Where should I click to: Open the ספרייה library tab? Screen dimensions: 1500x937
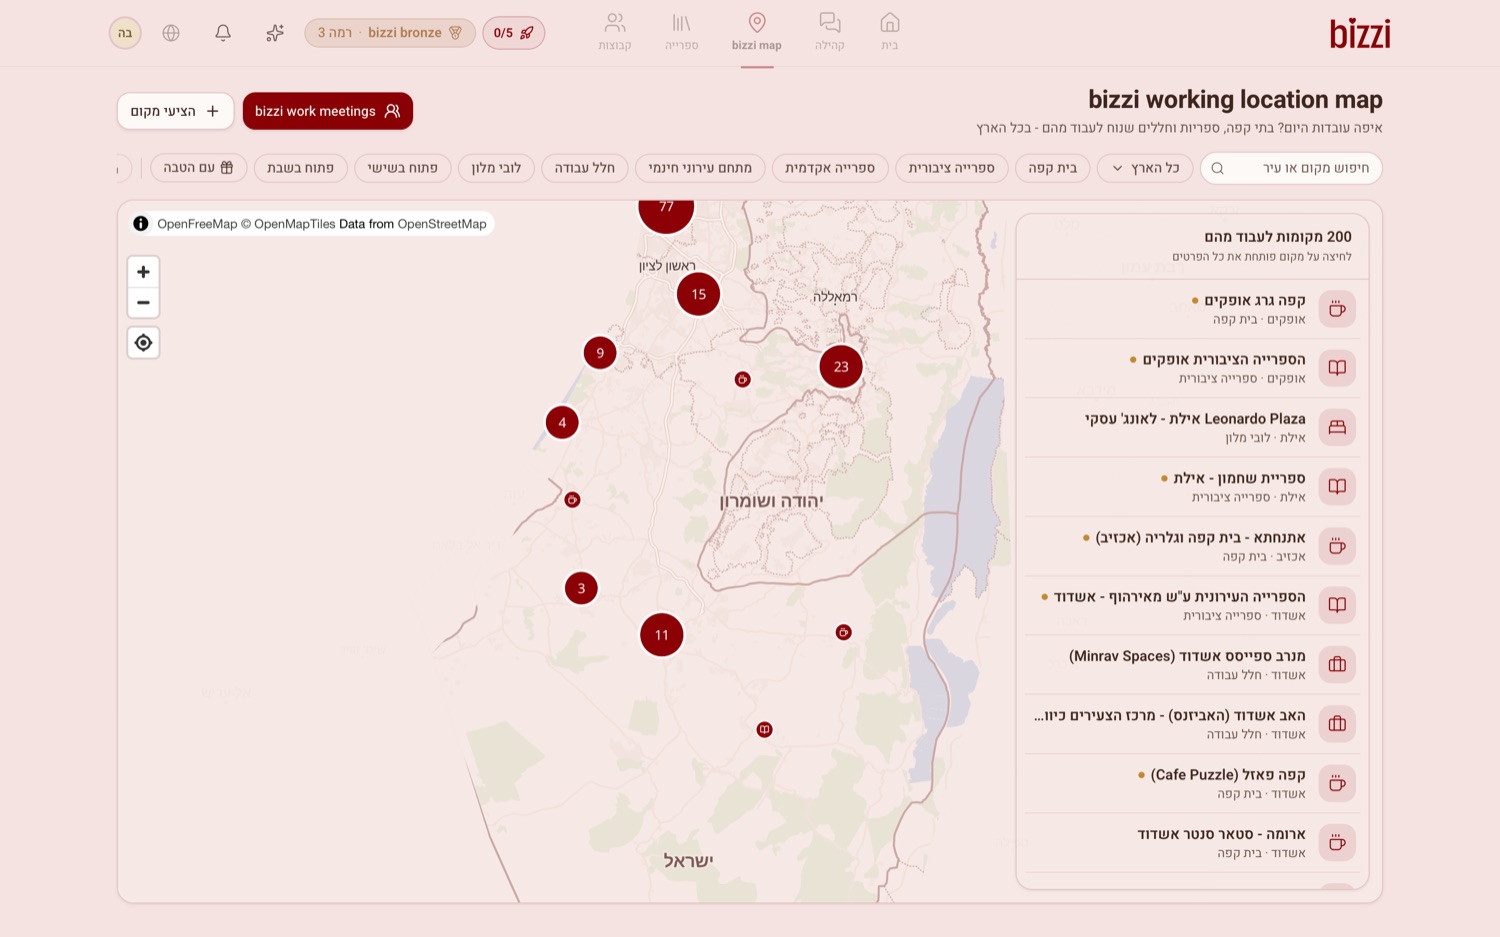click(681, 32)
